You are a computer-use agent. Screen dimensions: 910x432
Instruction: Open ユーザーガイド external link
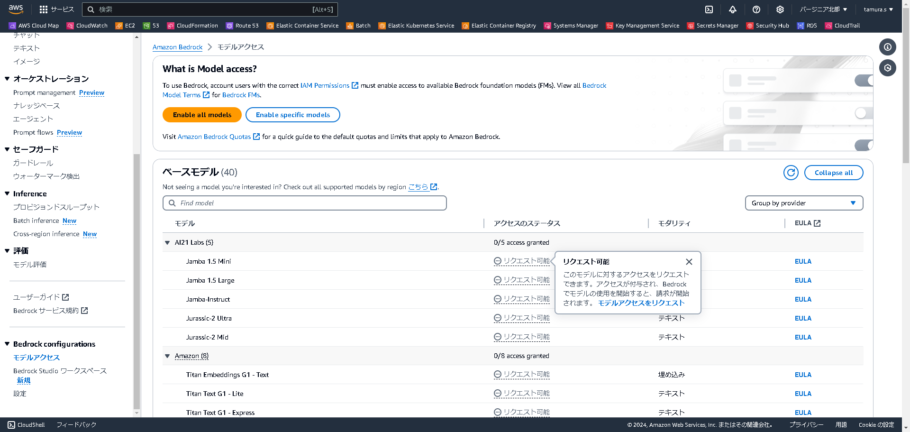point(41,297)
